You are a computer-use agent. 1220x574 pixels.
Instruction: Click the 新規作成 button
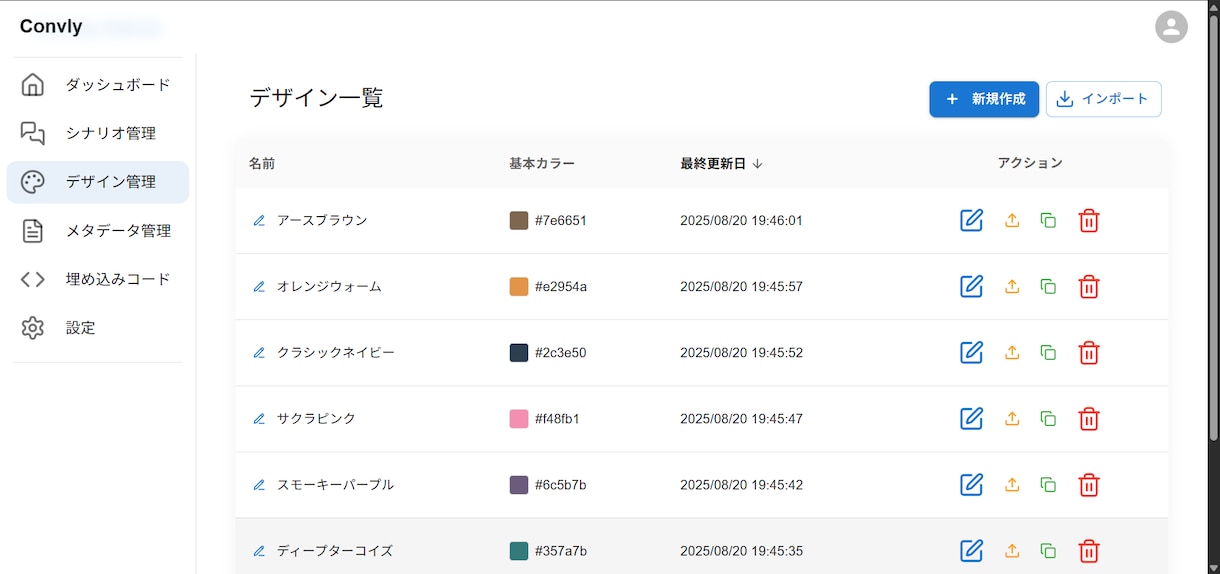coord(984,99)
